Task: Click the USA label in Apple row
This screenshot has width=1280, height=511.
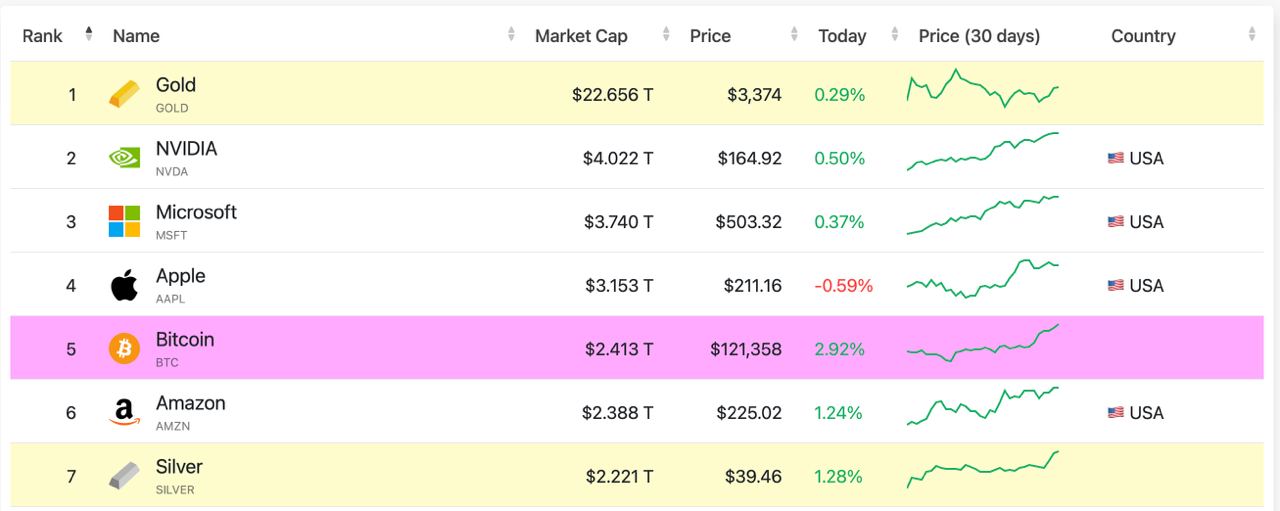Action: click(x=1146, y=285)
